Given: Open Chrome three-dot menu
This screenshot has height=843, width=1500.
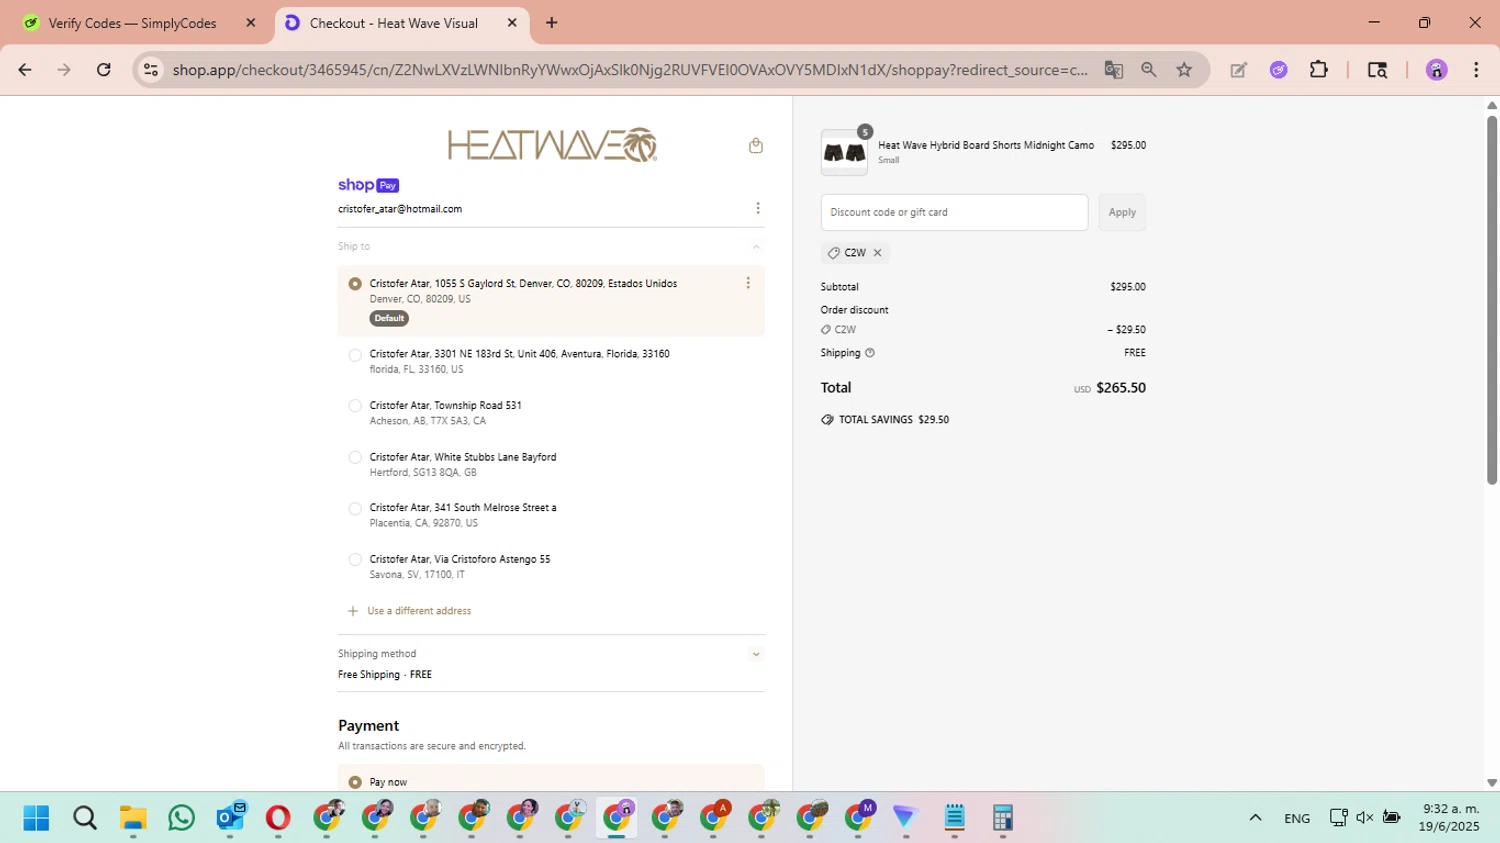Looking at the screenshot, I should click(1476, 69).
